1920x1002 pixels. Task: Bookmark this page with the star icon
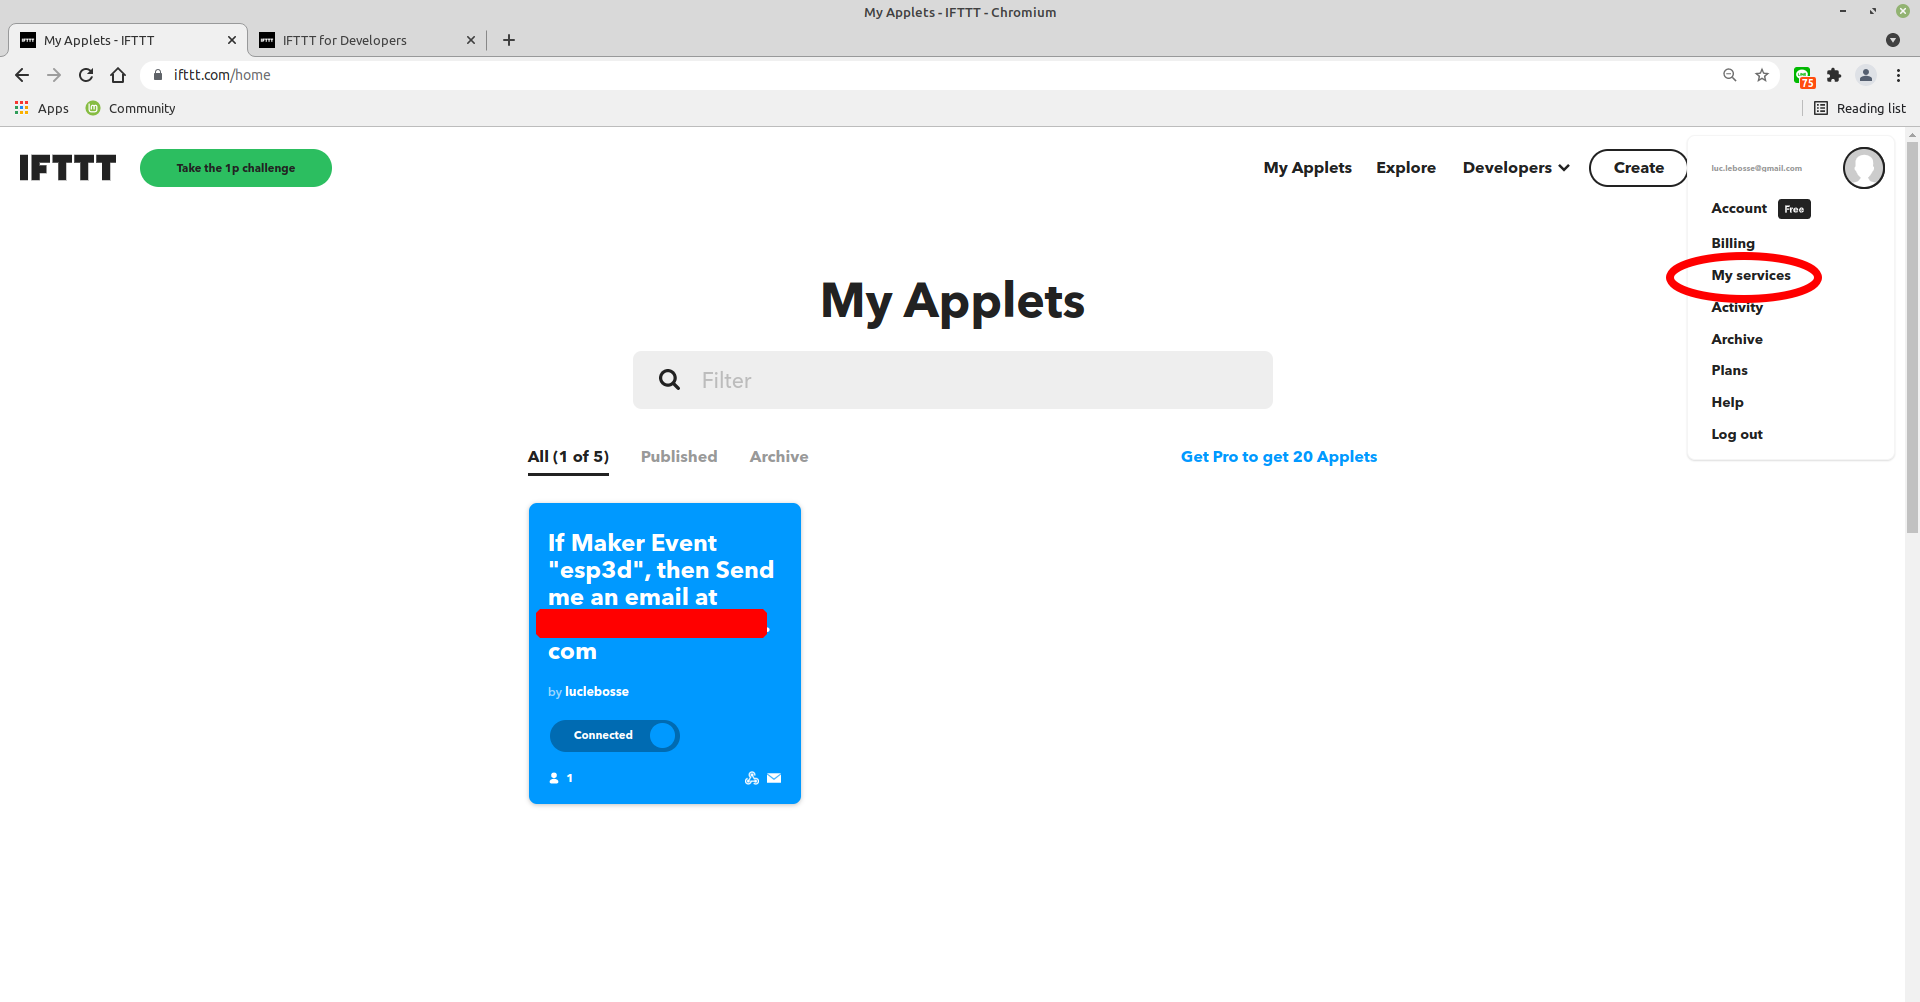click(x=1762, y=75)
